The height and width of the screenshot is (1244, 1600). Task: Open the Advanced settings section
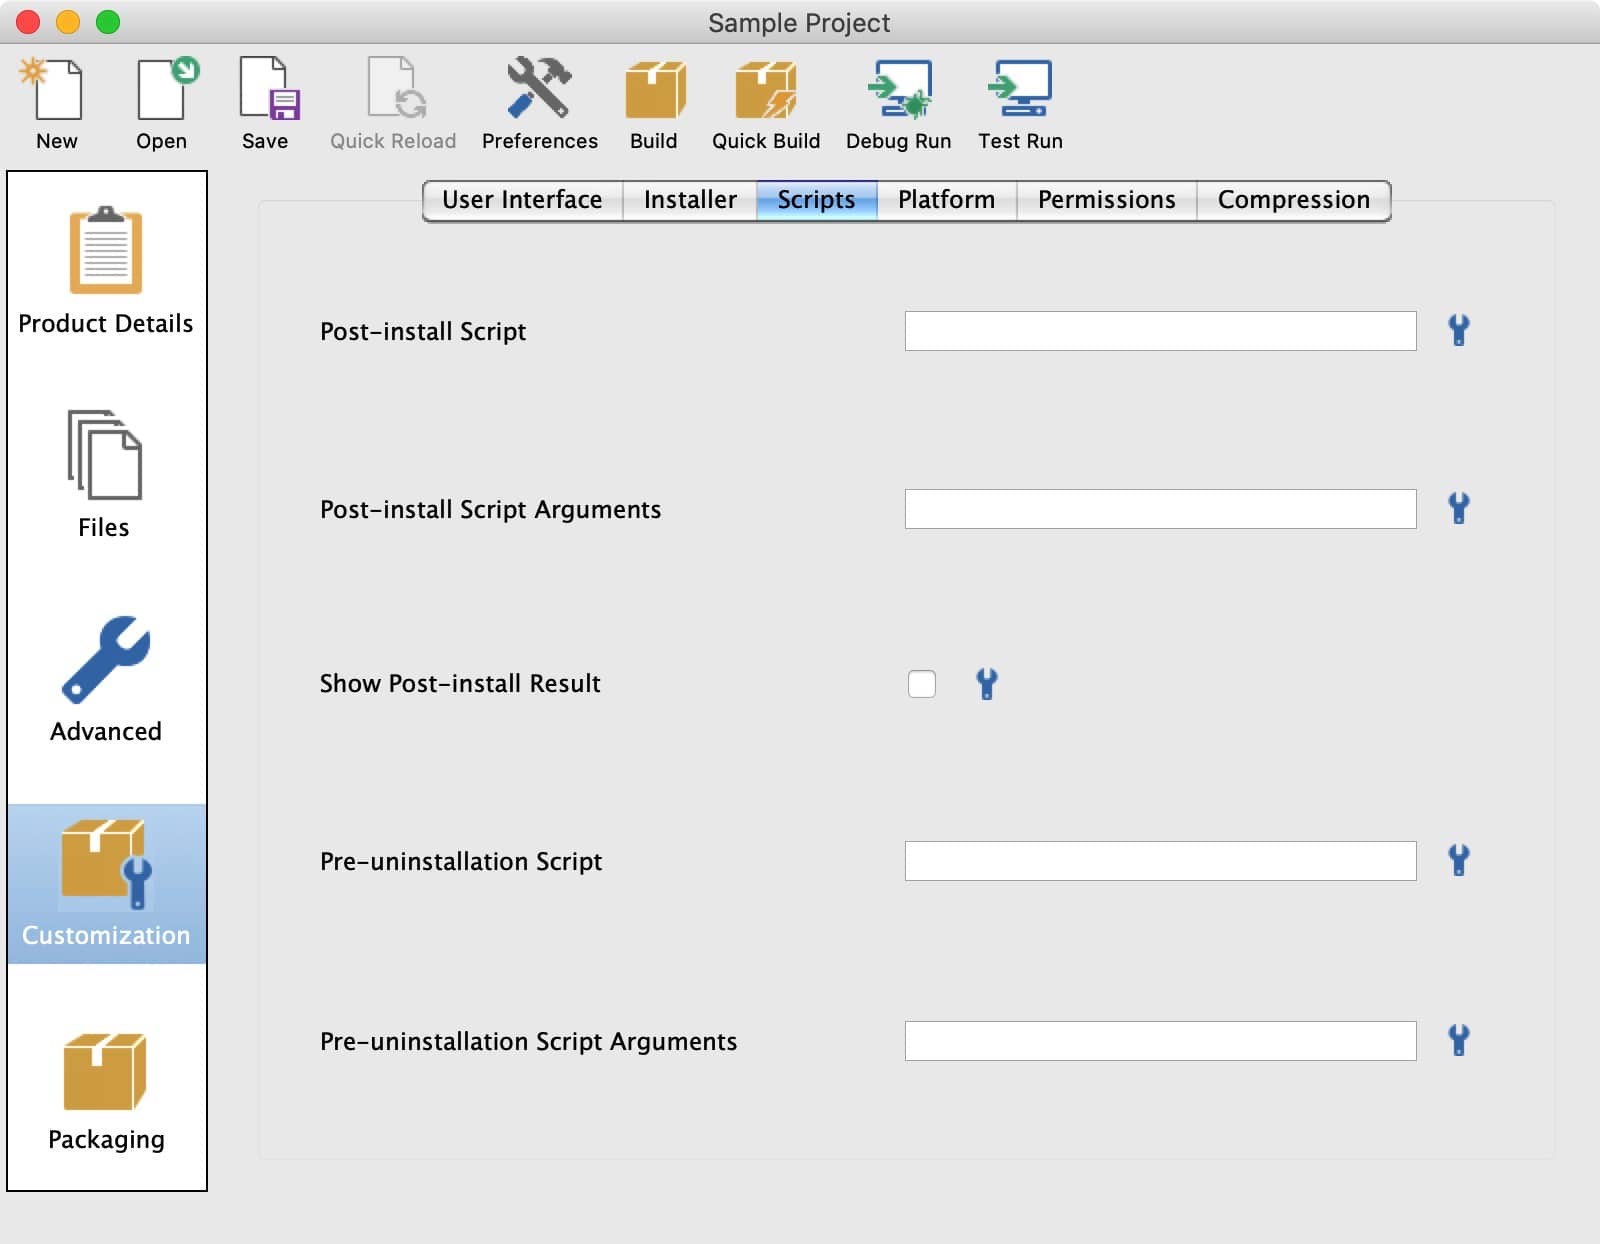(106, 680)
